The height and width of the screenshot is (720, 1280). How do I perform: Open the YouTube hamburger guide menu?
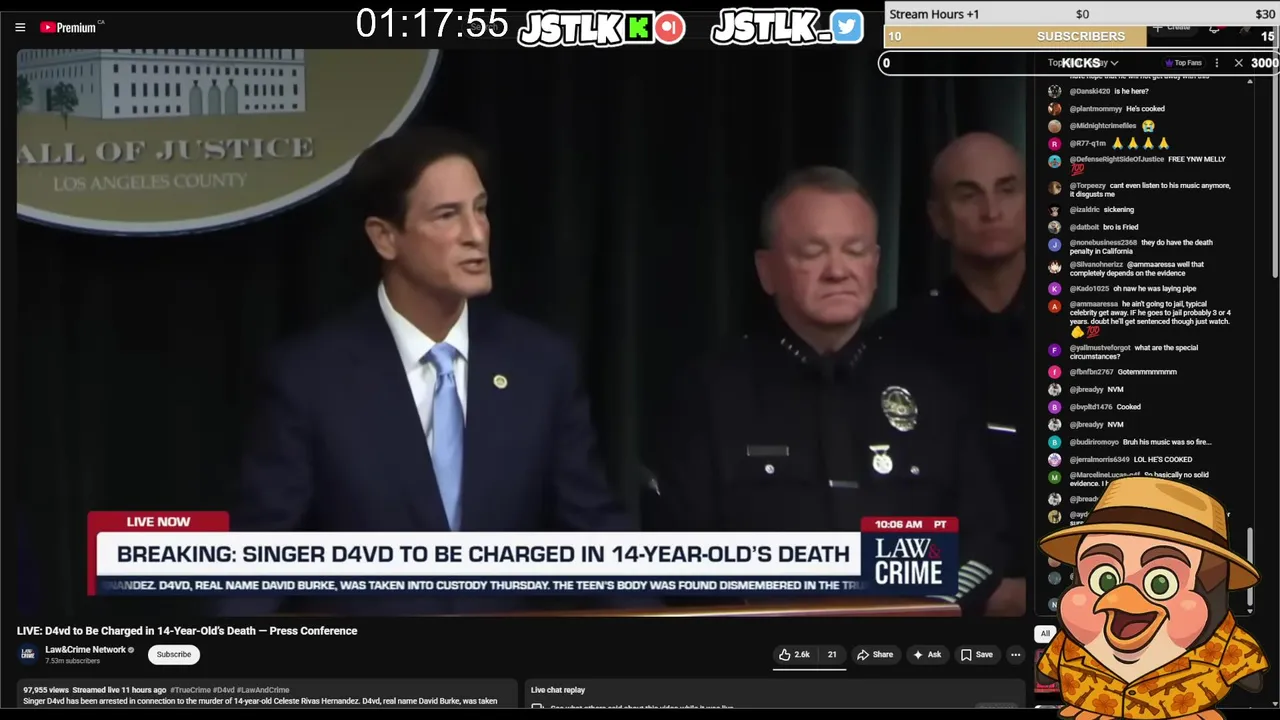click(20, 27)
